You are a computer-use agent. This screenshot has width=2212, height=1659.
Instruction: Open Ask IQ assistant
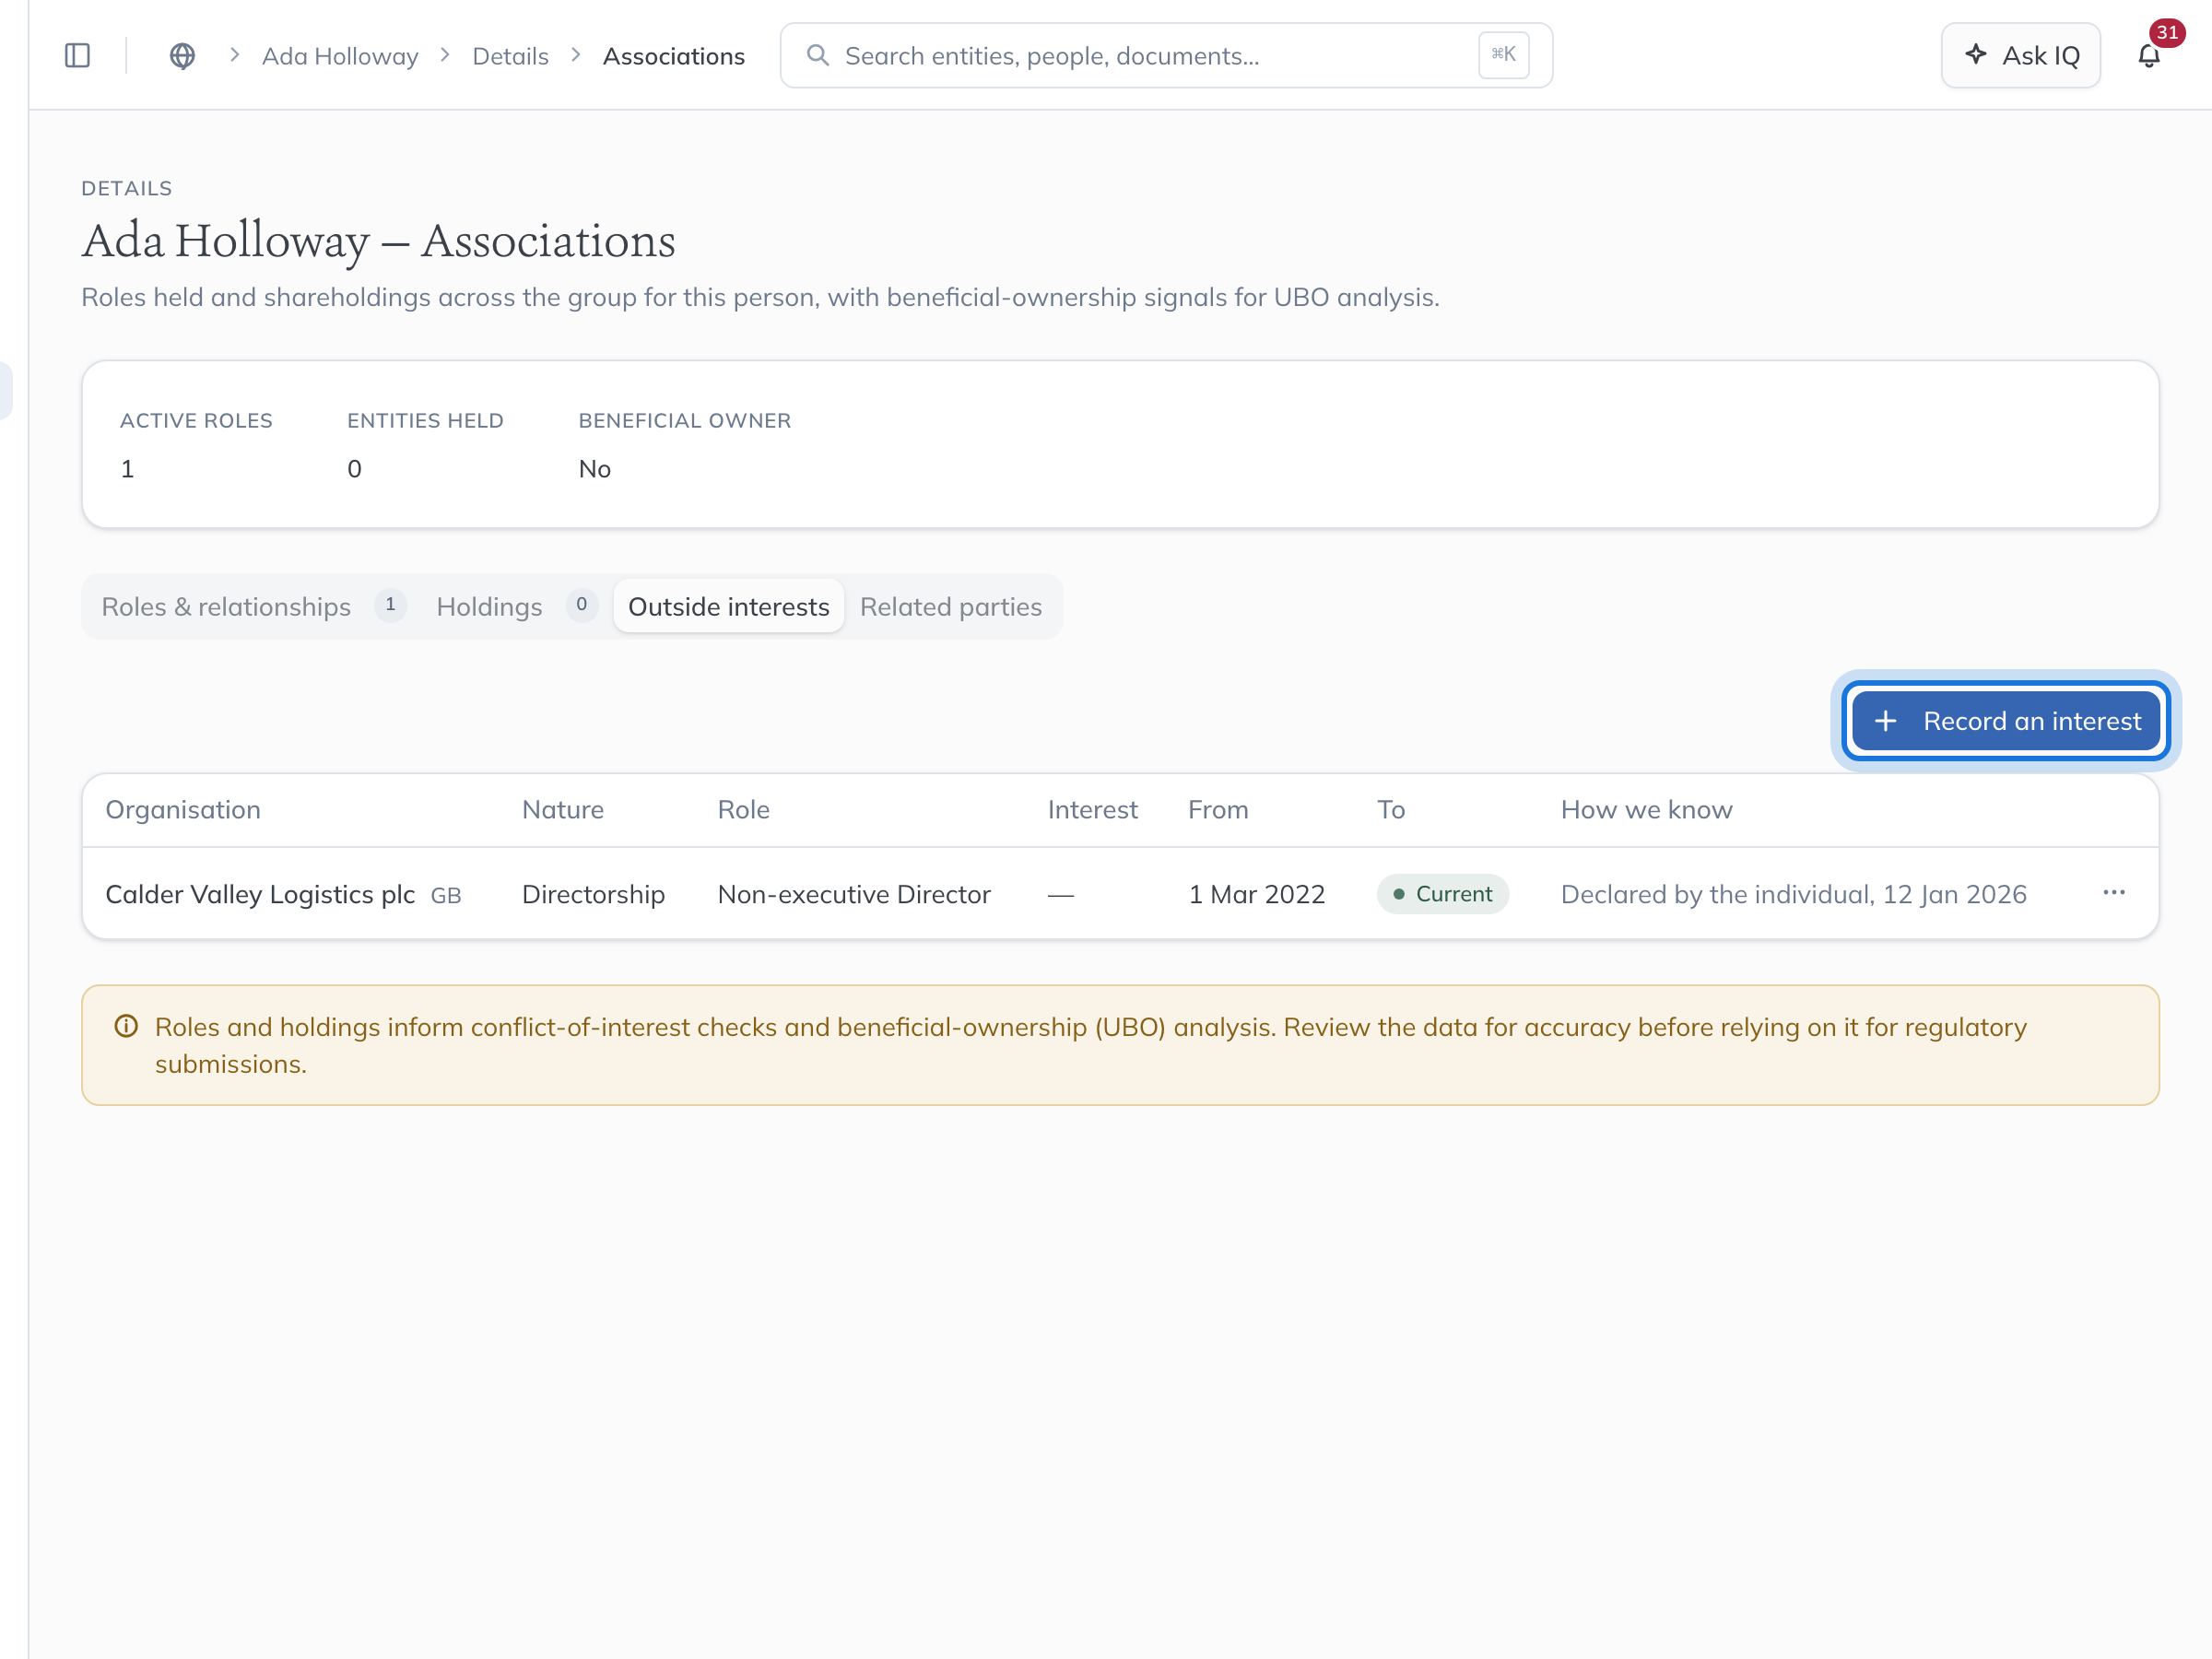2020,56
